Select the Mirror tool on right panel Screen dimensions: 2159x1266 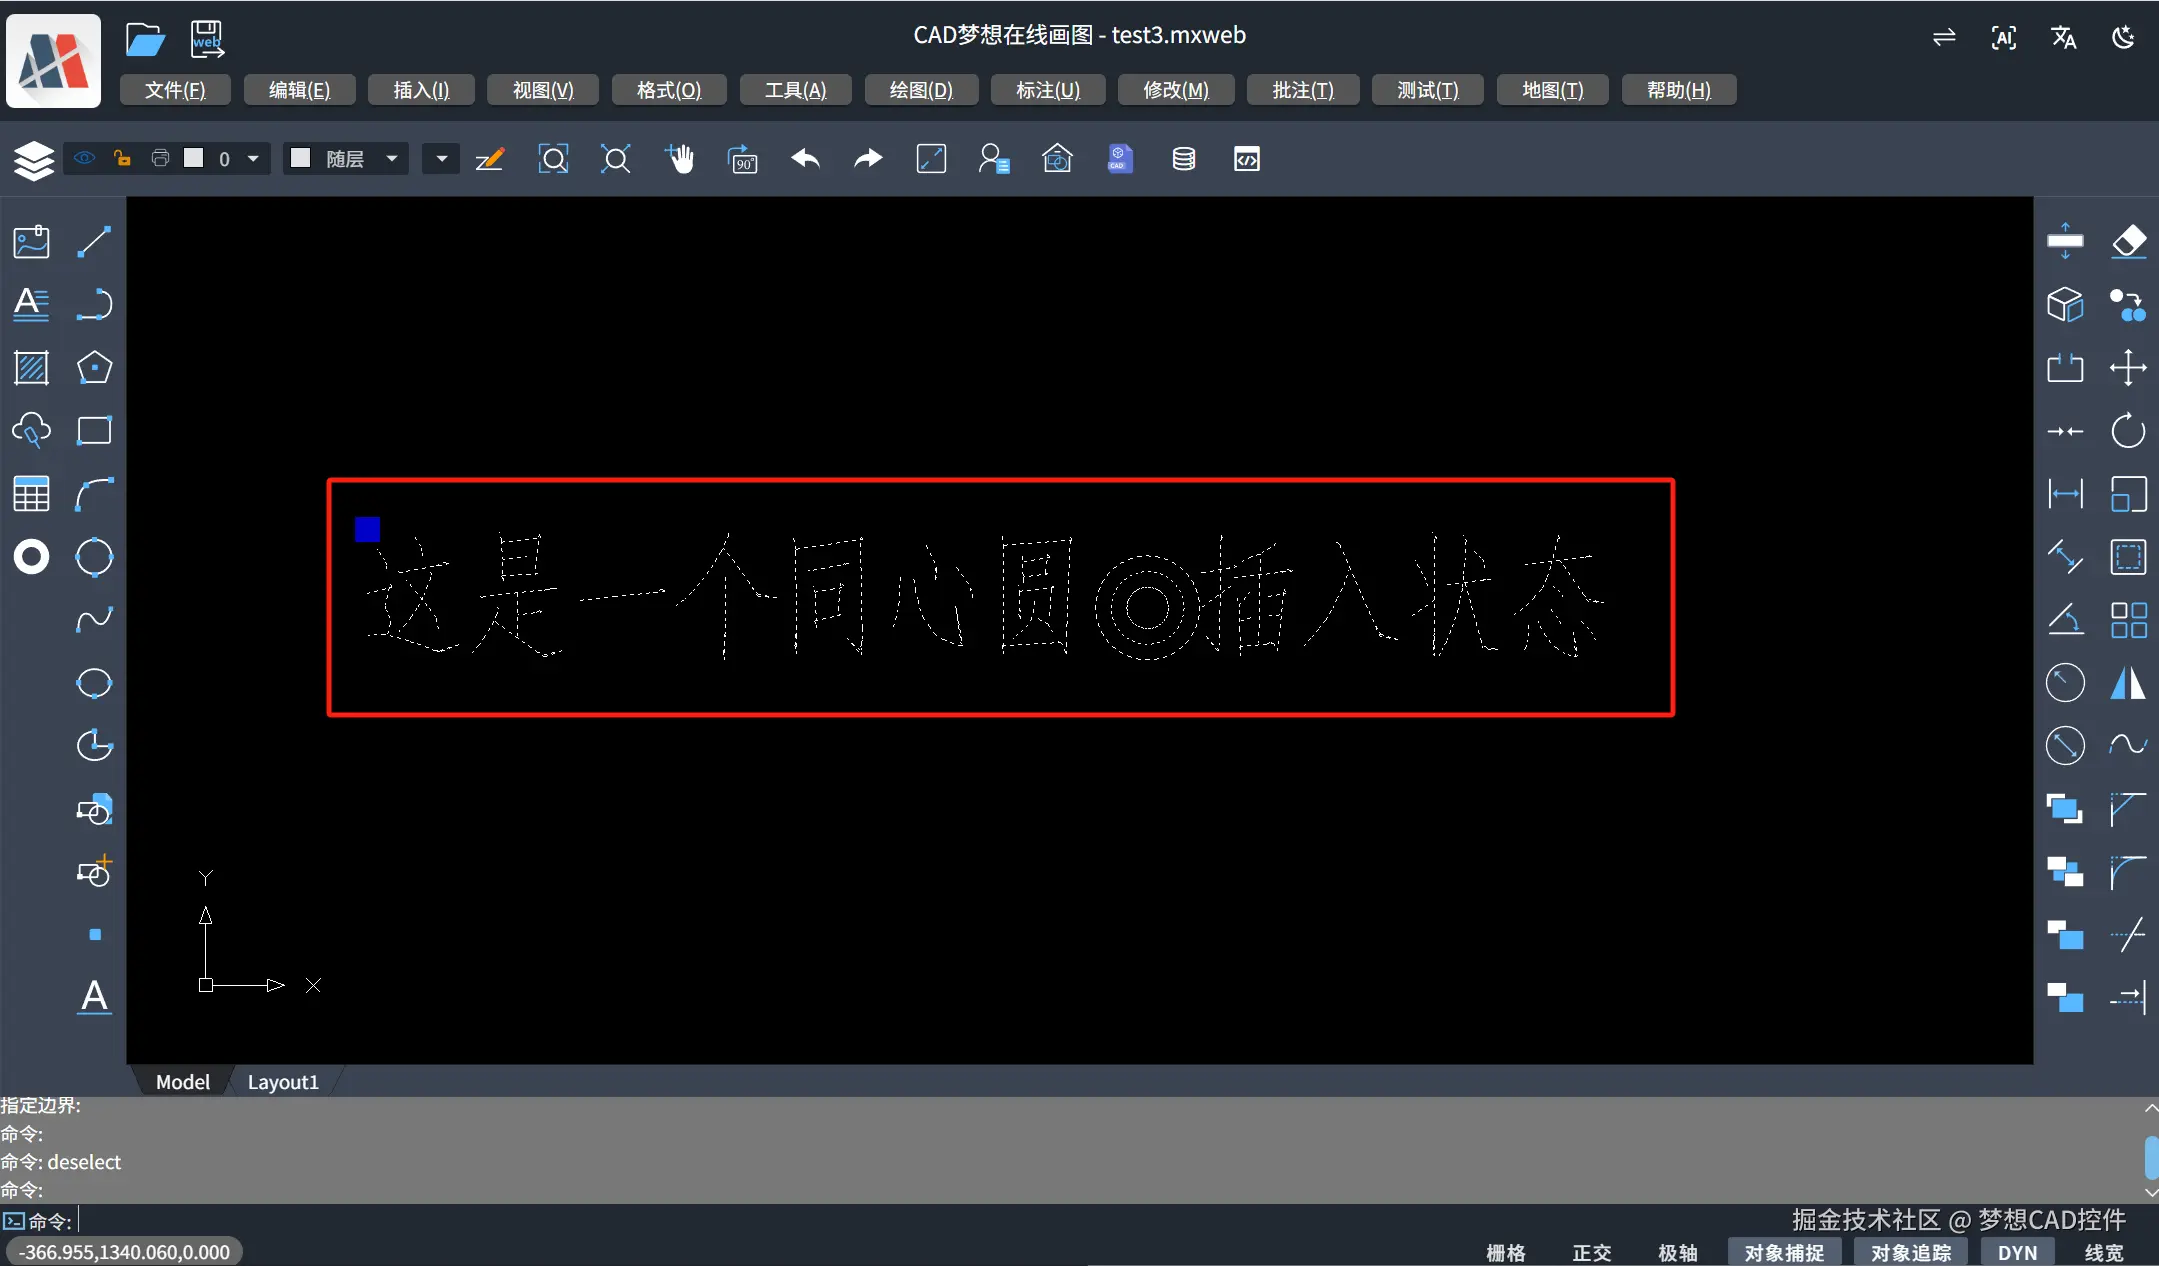pyautogui.click(x=2128, y=684)
